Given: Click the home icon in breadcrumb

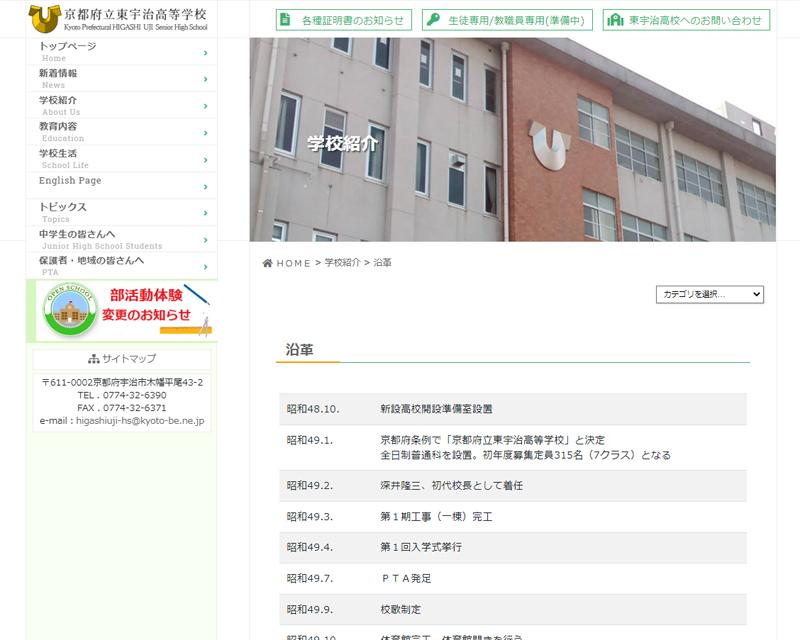Looking at the screenshot, I should point(268,263).
